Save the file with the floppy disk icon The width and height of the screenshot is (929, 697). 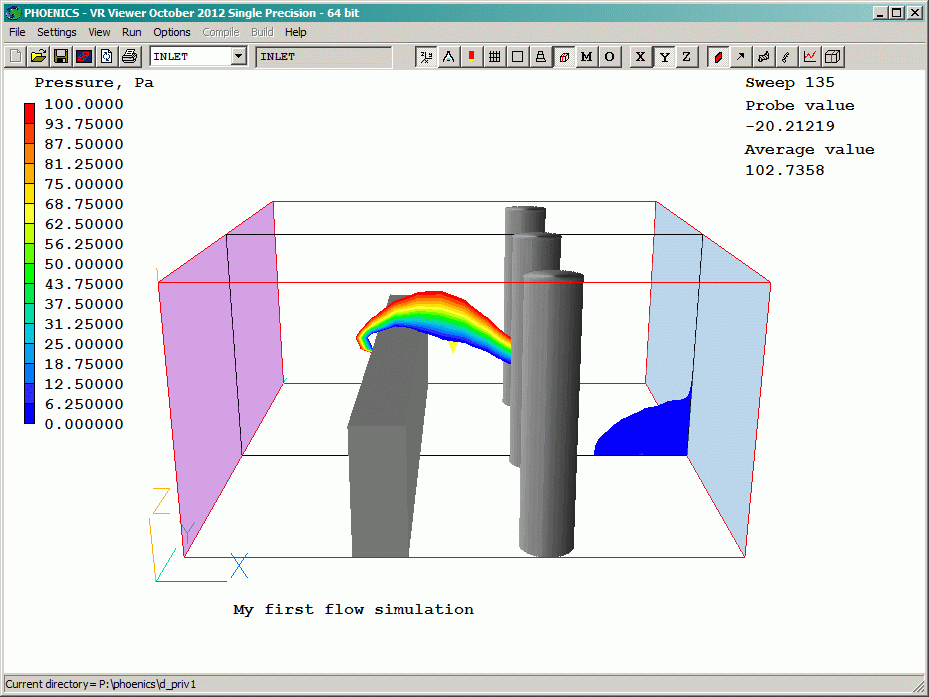[x=61, y=57]
